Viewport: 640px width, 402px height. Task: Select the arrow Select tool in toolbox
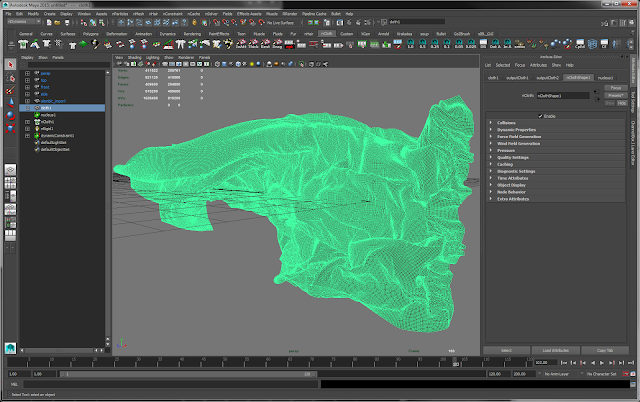click(x=10, y=64)
